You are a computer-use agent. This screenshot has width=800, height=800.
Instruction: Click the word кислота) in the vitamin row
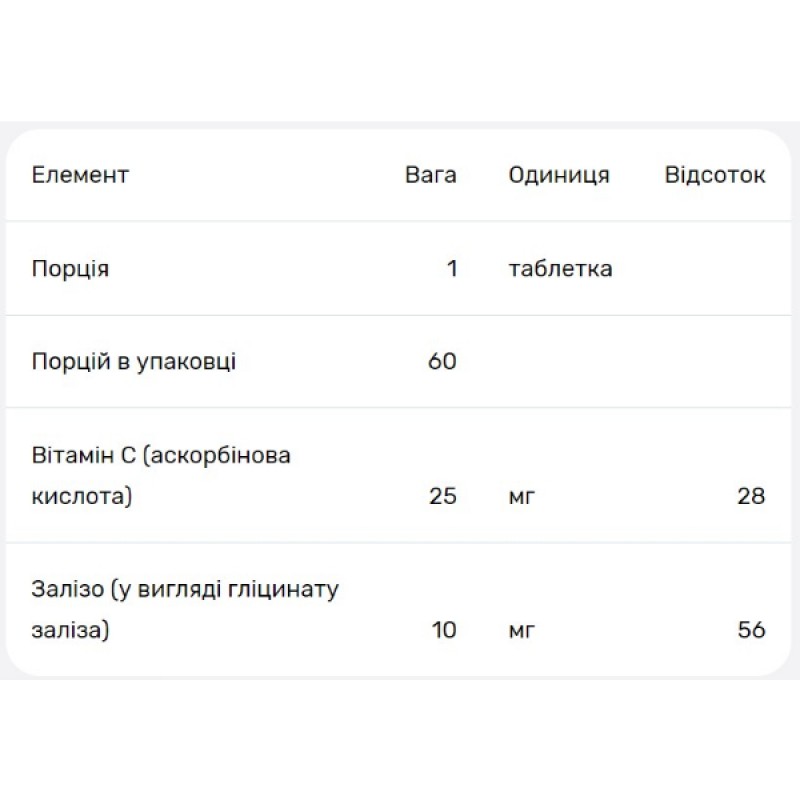pos(82,496)
